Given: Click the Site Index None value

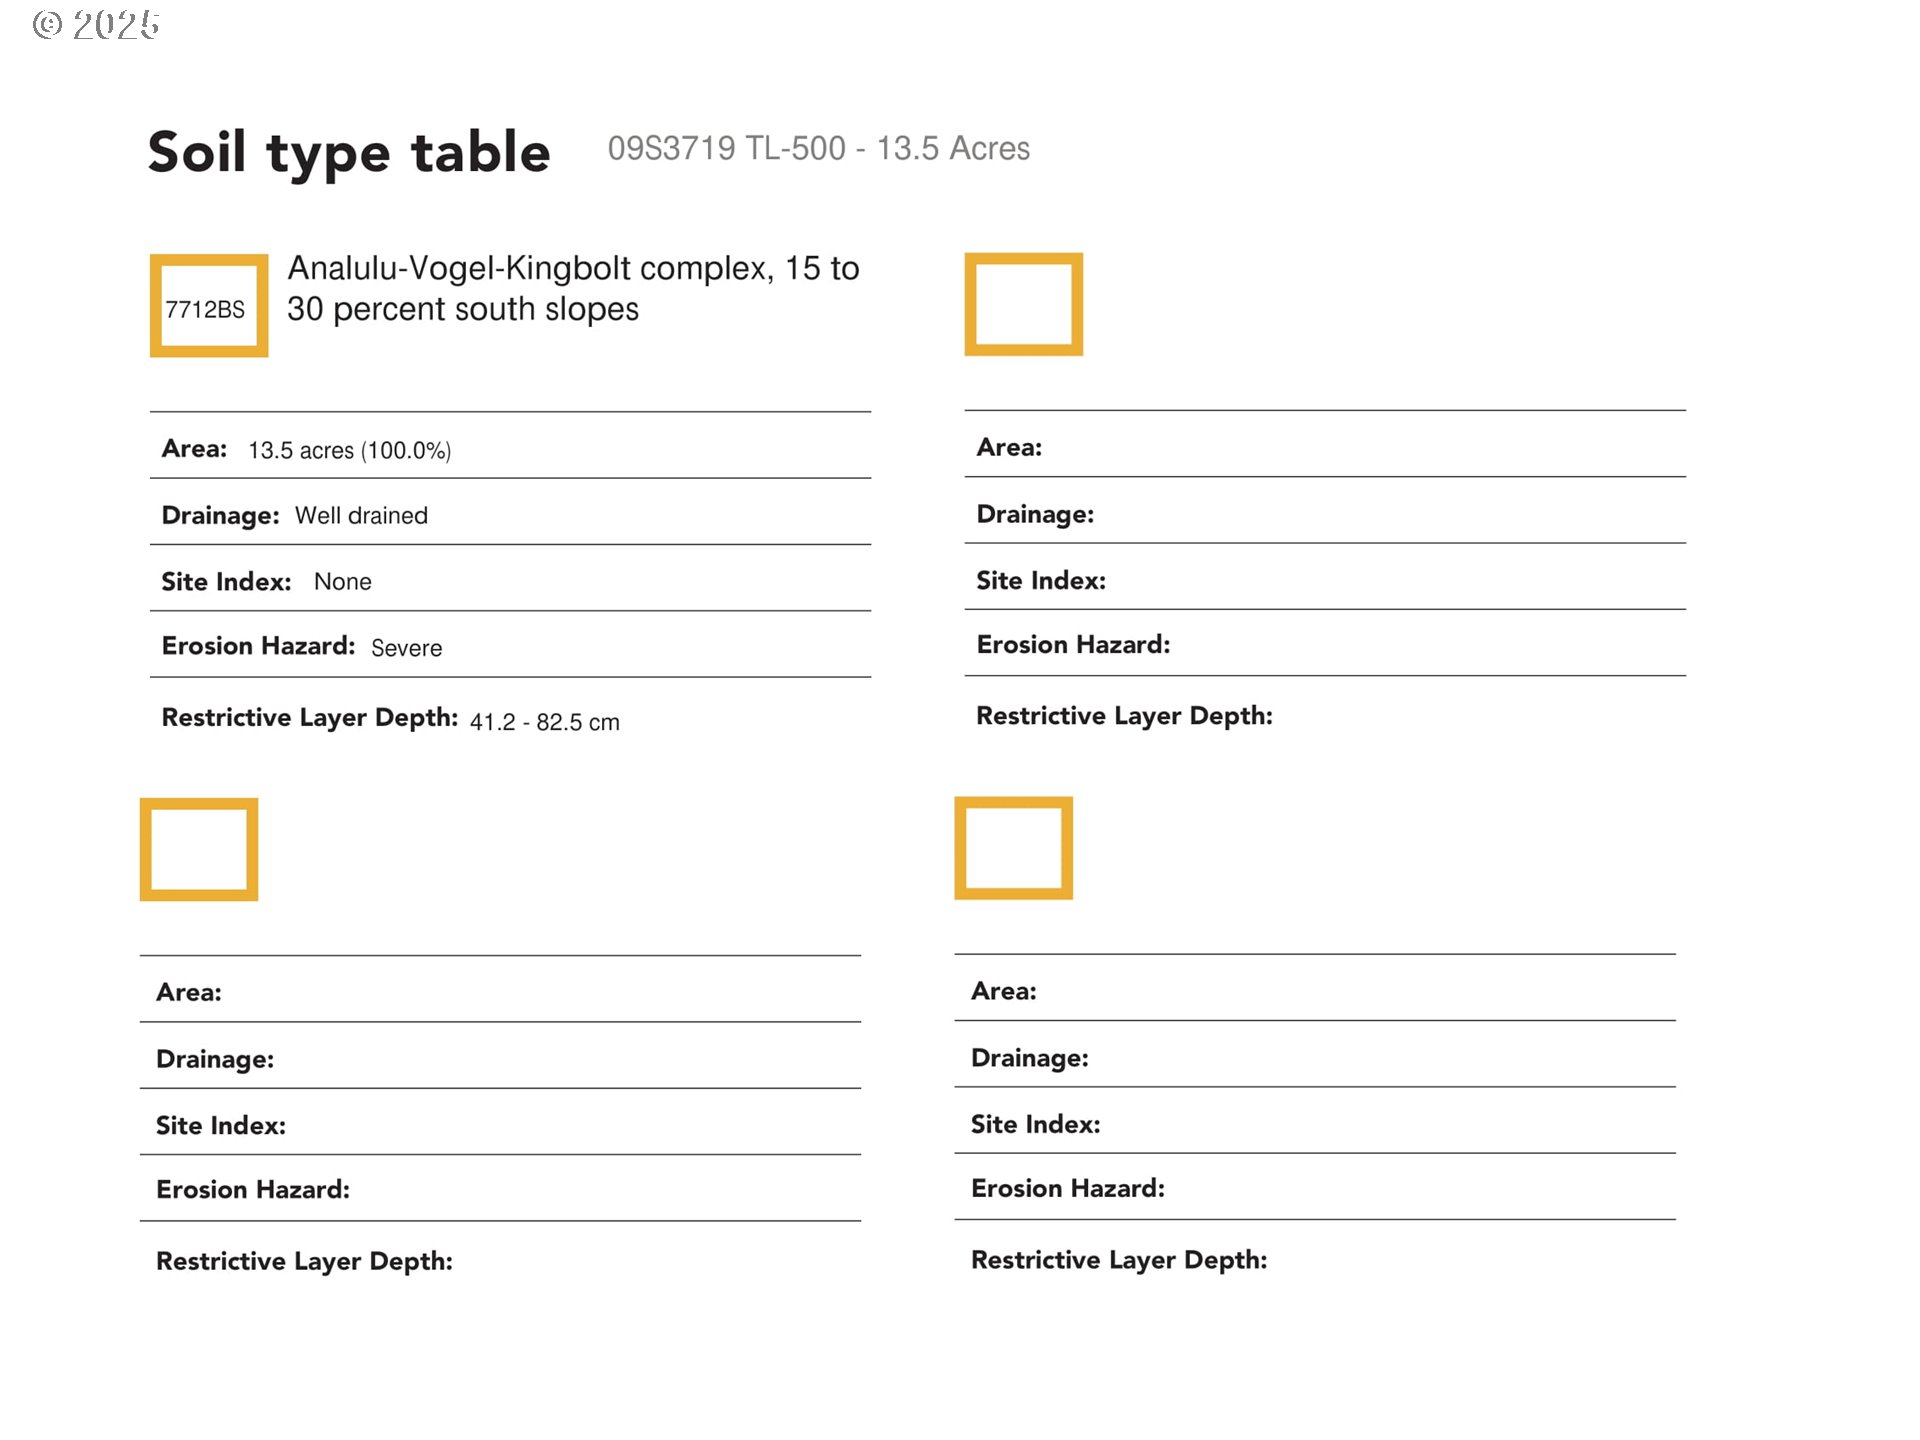Looking at the screenshot, I should pyautogui.click(x=342, y=581).
